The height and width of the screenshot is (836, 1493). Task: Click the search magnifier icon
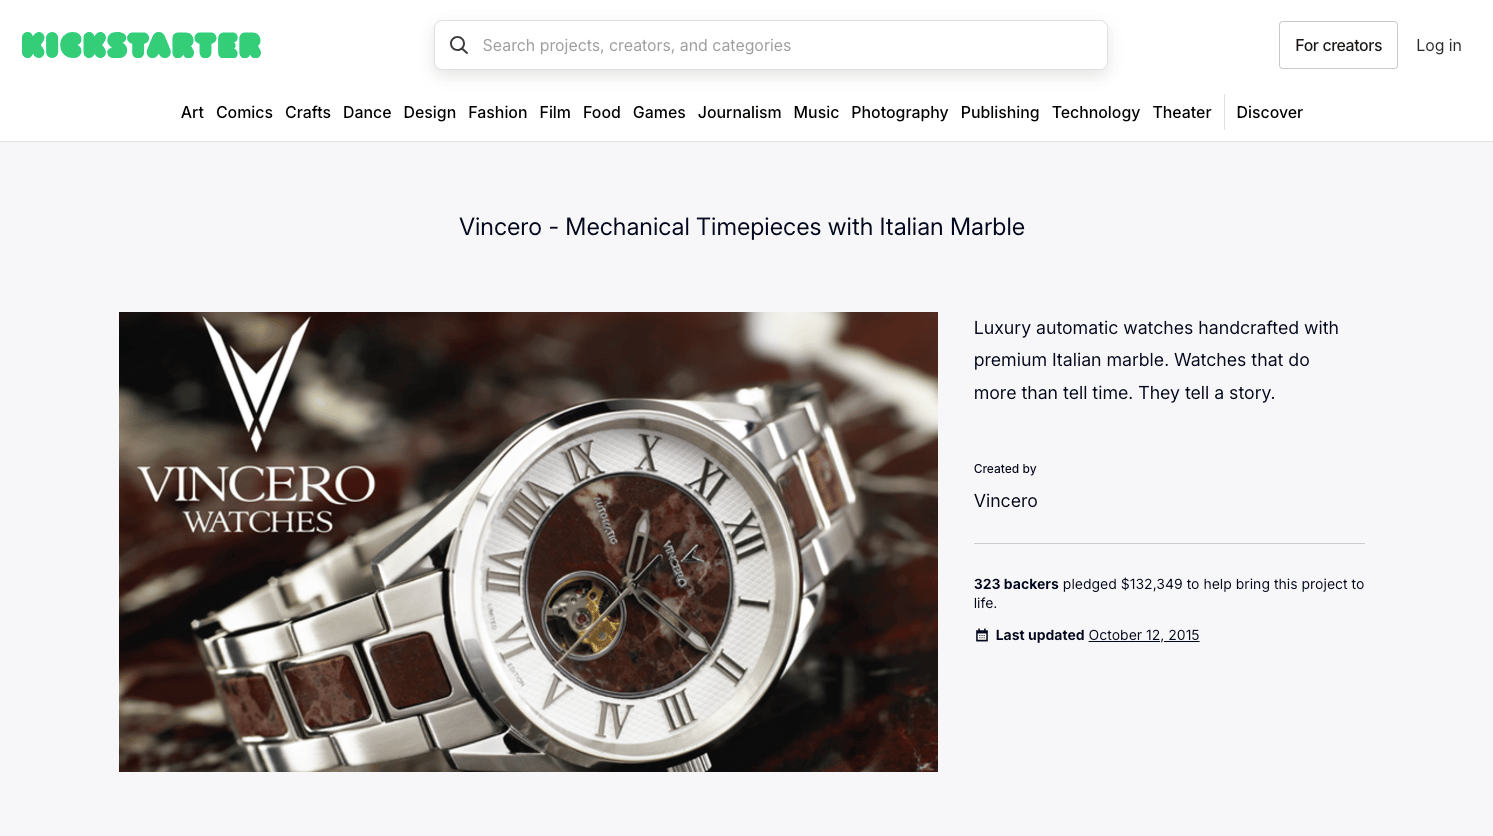pyautogui.click(x=459, y=45)
